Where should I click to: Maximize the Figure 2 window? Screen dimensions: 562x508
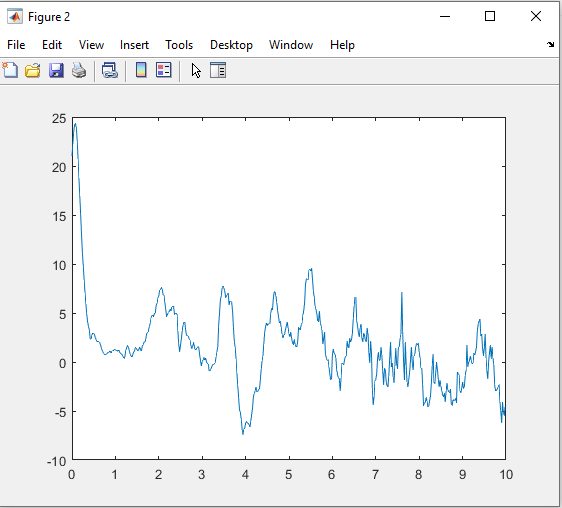click(x=490, y=16)
